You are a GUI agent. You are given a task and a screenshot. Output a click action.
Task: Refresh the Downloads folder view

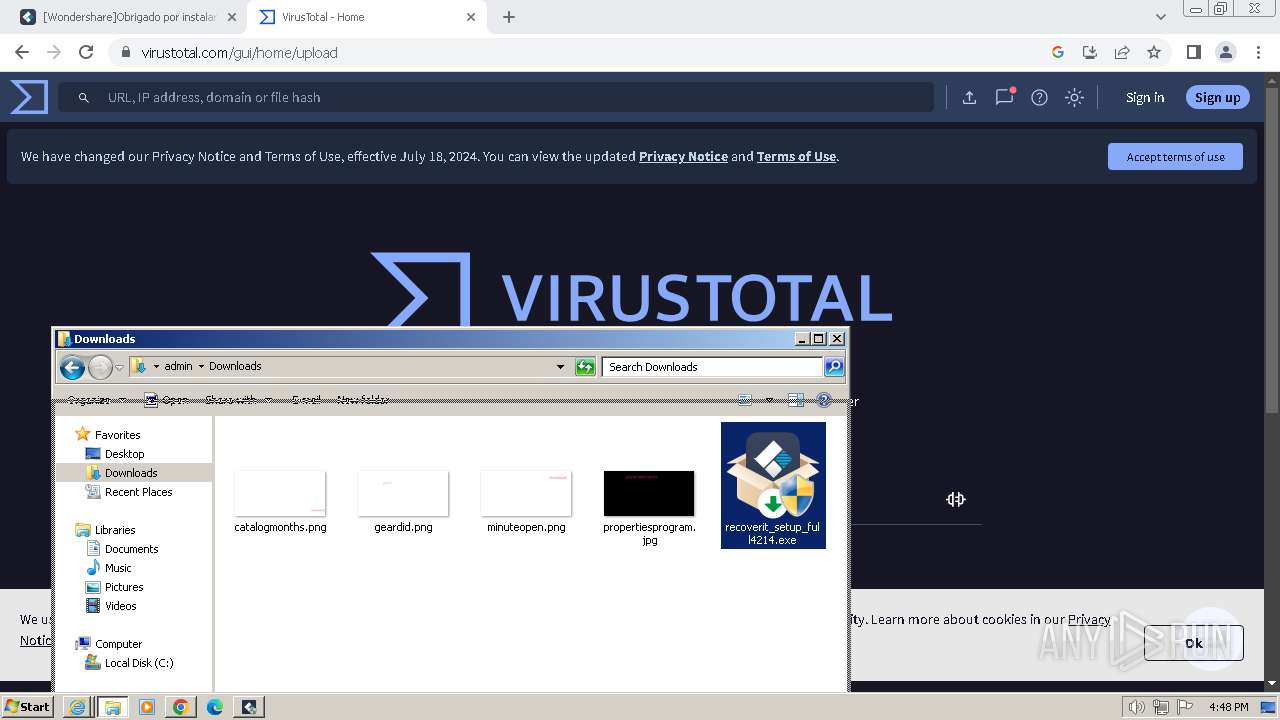point(585,367)
